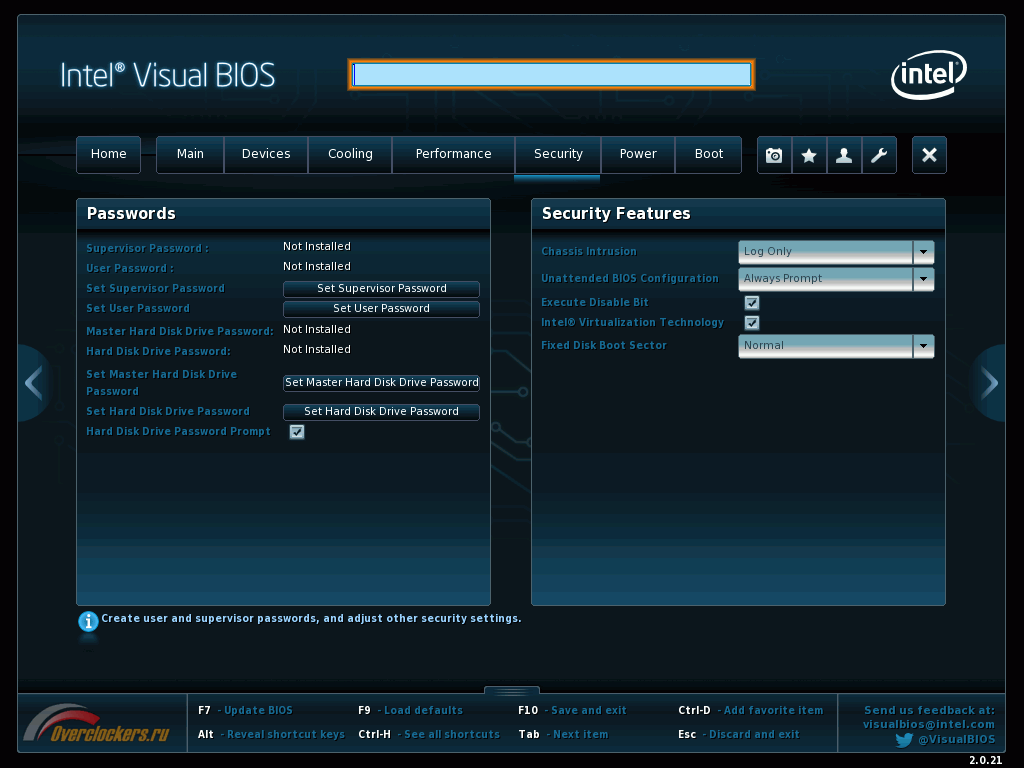Click Alt Reveal shortcut keys text
The image size is (1024, 768).
click(271, 735)
